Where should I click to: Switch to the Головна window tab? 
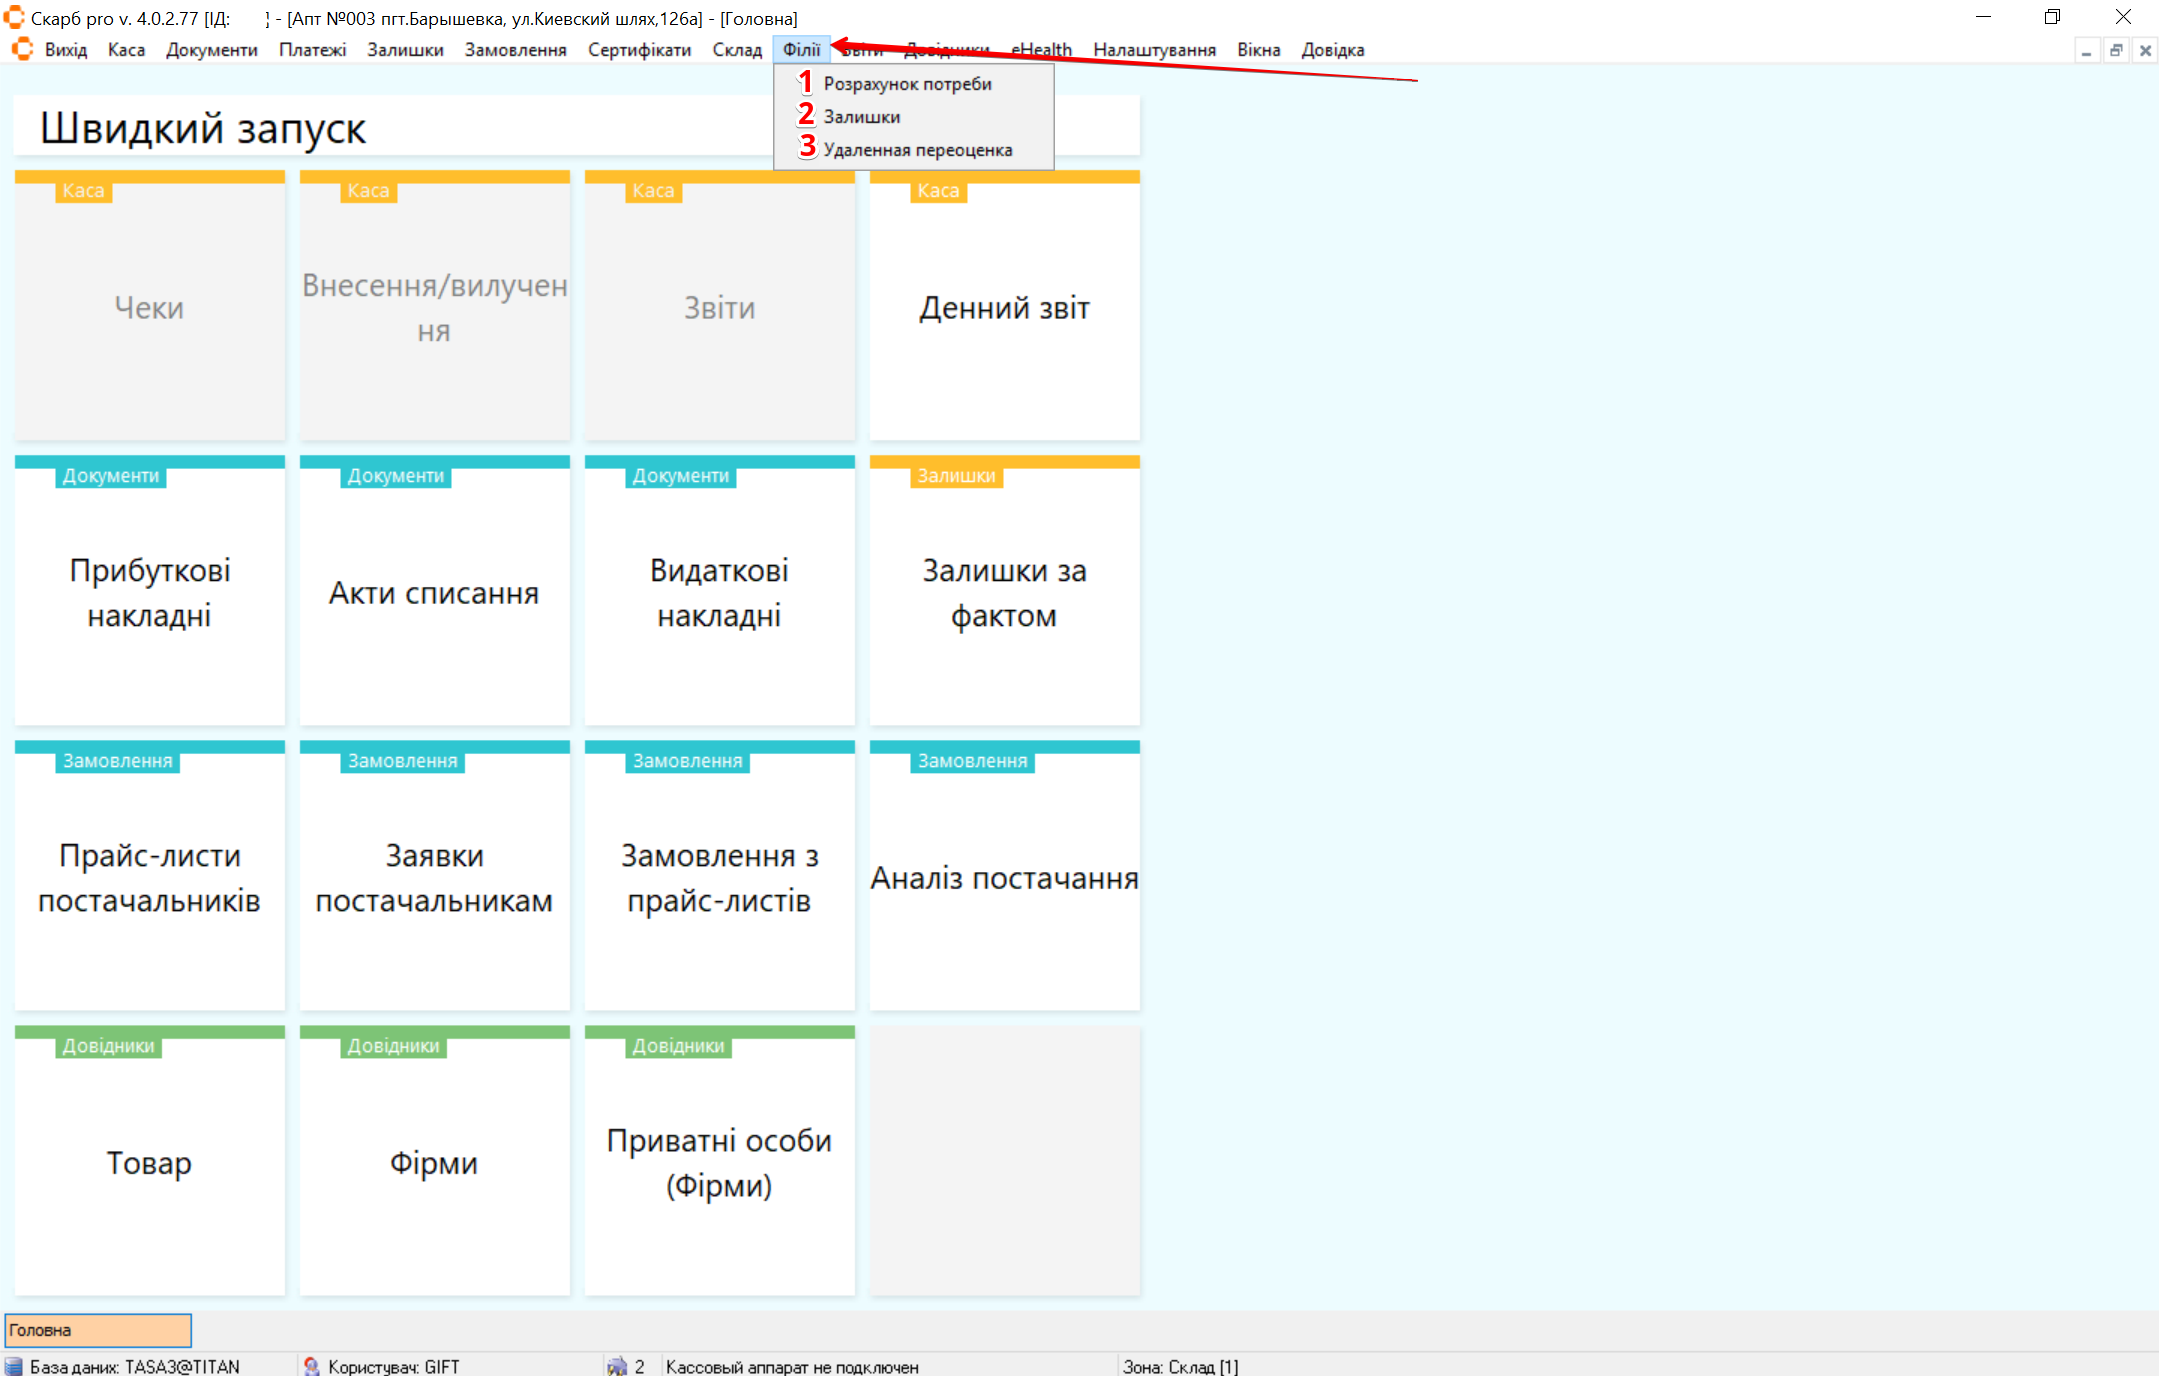pyautogui.click(x=98, y=1330)
